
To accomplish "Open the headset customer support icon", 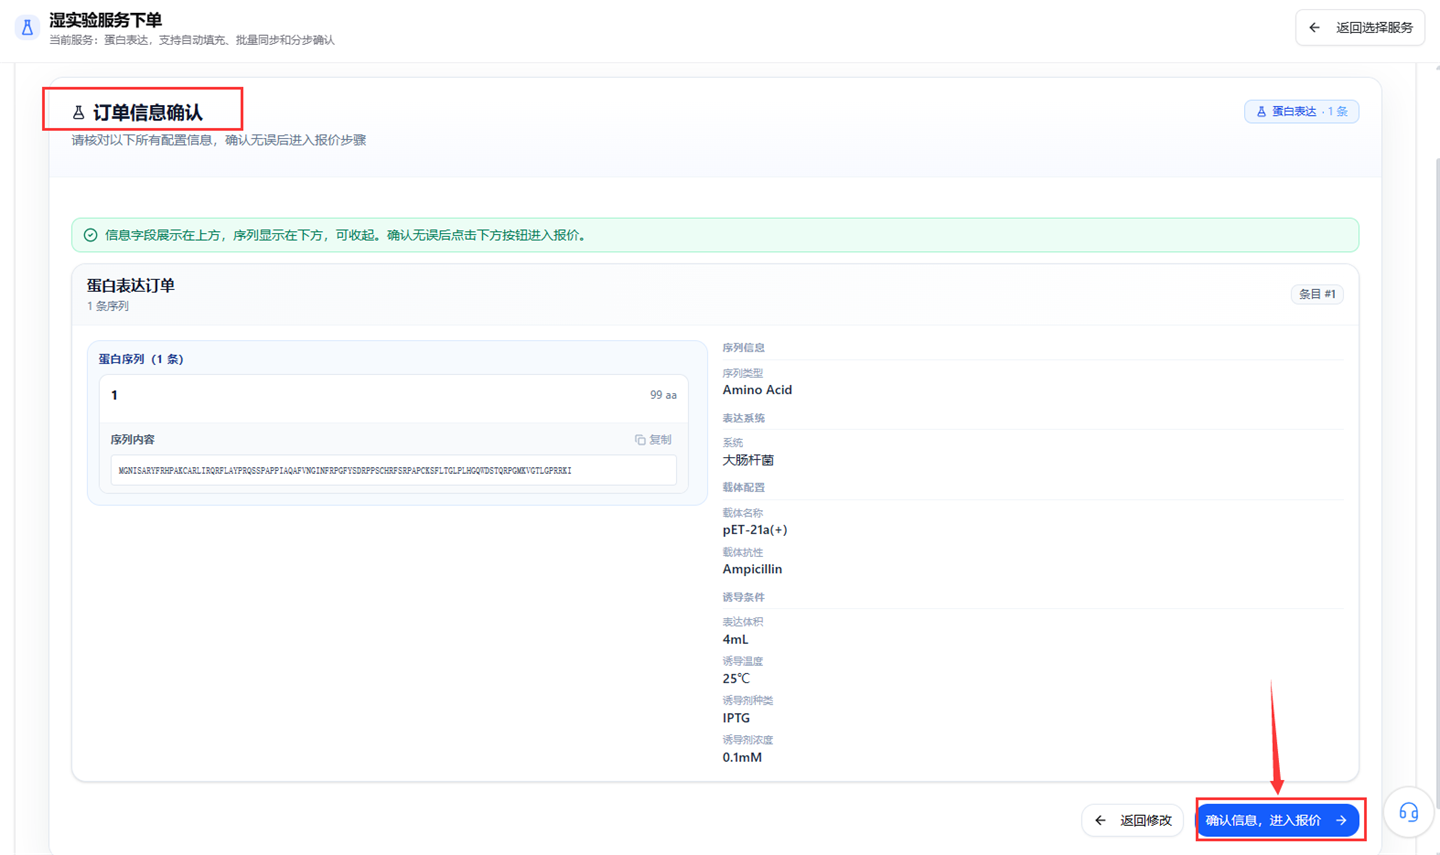I will pyautogui.click(x=1409, y=812).
